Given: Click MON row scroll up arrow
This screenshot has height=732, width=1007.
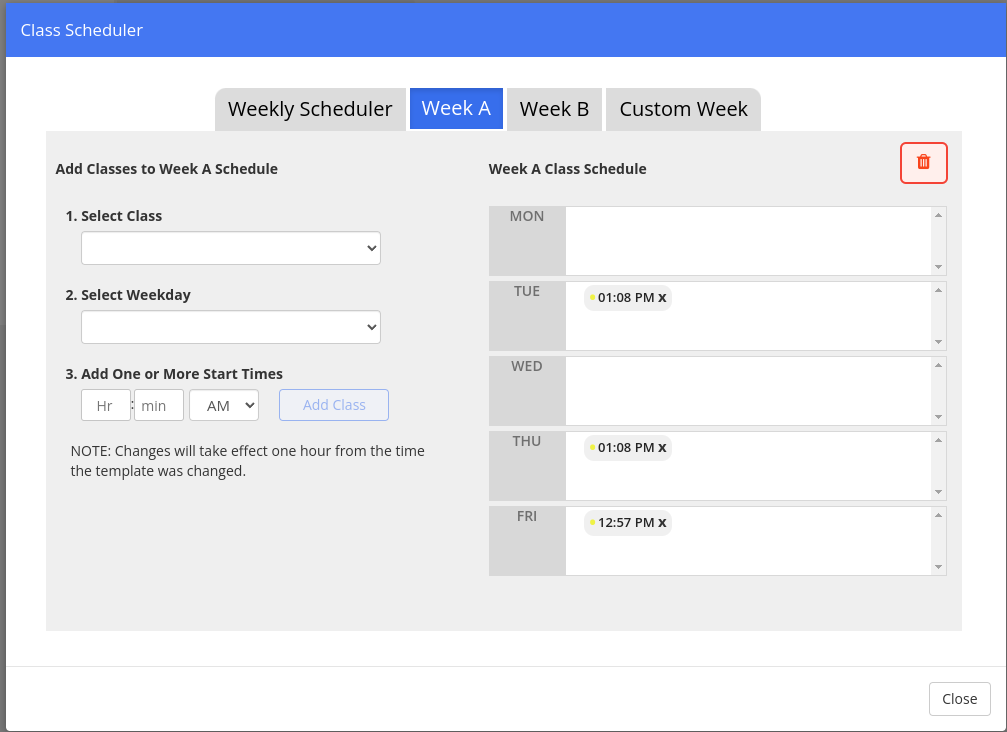Looking at the screenshot, I should click(x=938, y=215).
